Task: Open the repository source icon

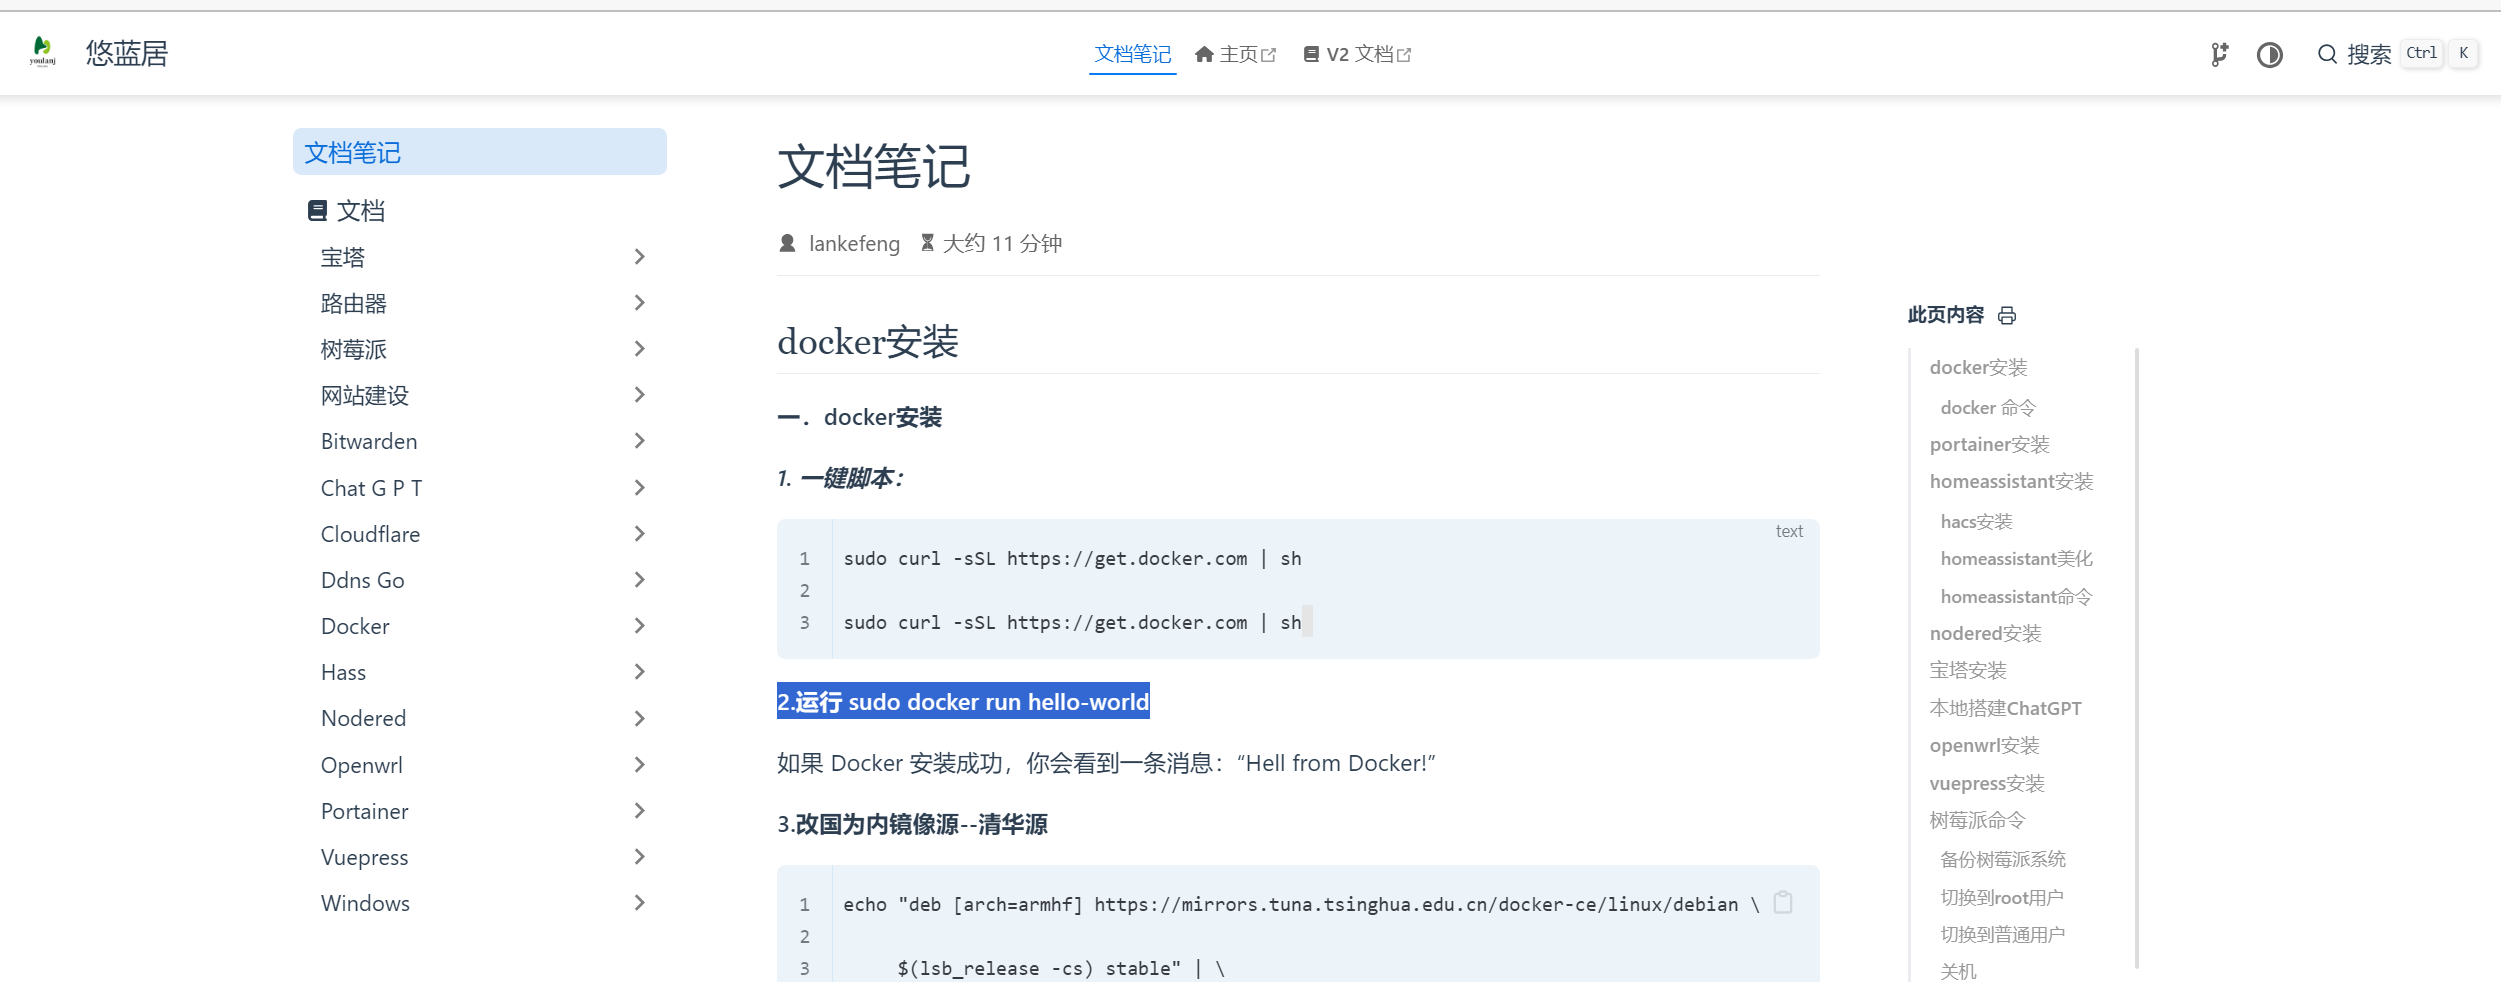Action: 2219,54
